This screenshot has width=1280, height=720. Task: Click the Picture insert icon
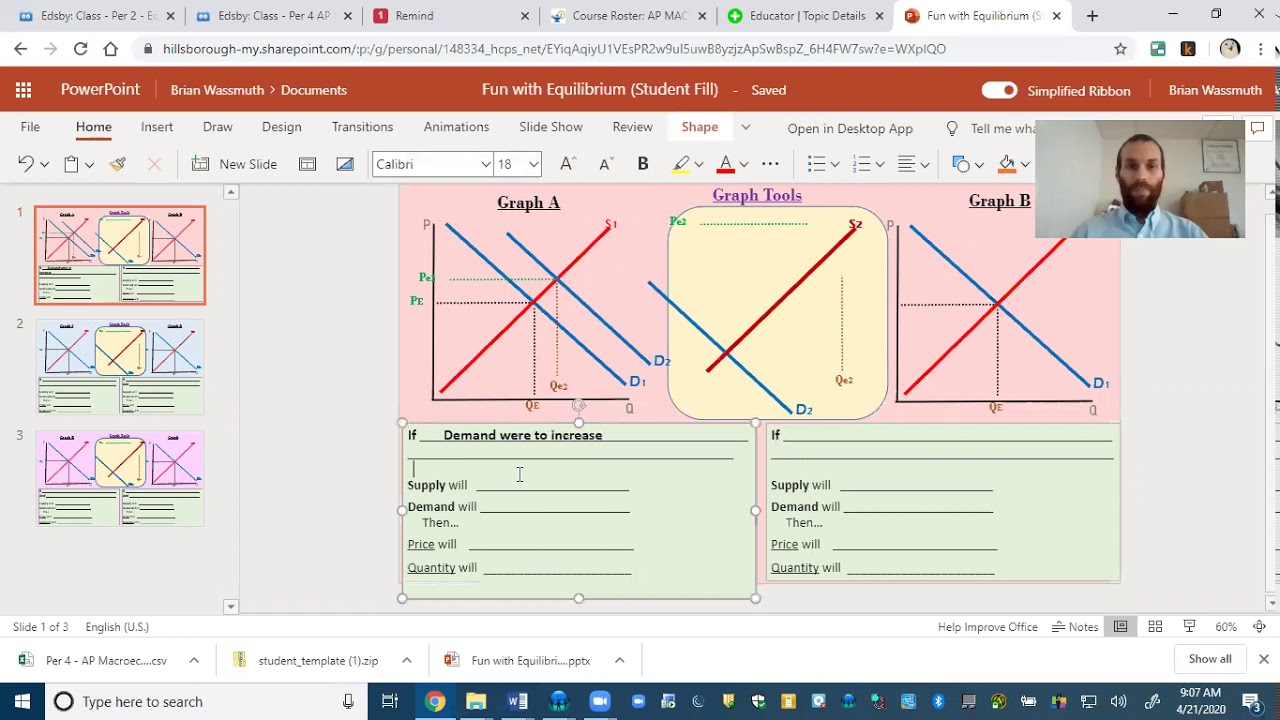pyautogui.click(x=345, y=164)
